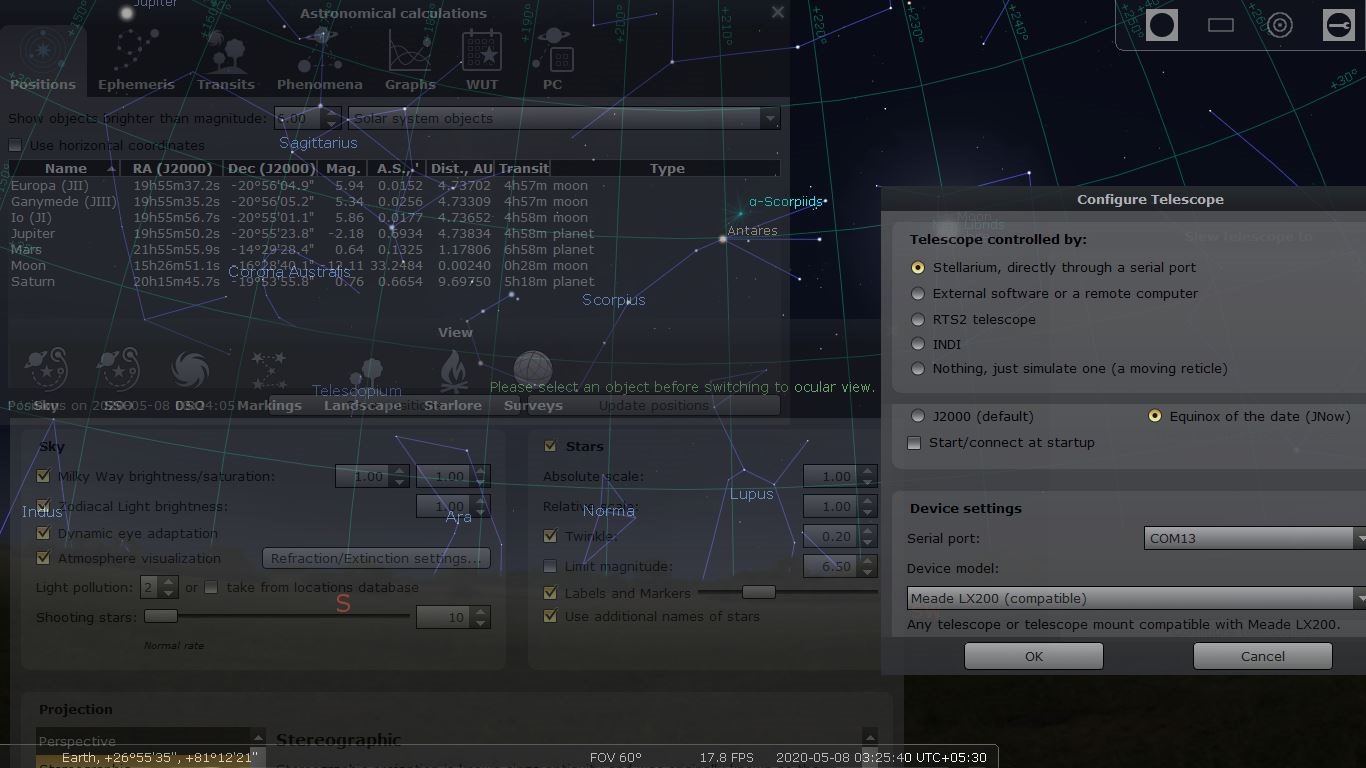The image size is (1366, 768).
Task: Click Cancel in Configure Telescope
Action: [x=1263, y=656]
